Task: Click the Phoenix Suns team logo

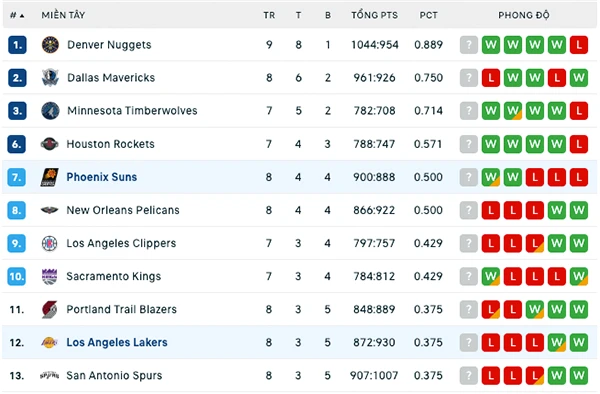Action: point(50,177)
